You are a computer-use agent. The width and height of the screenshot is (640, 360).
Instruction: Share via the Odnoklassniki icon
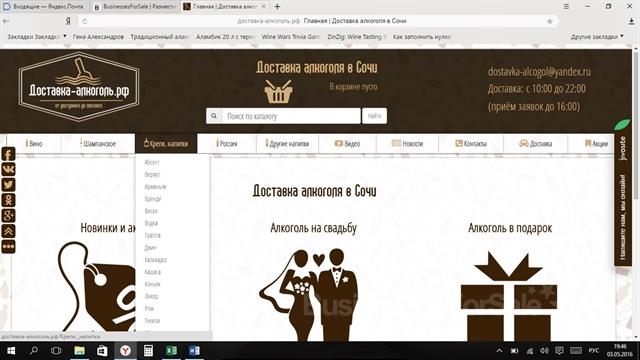tap(9, 200)
